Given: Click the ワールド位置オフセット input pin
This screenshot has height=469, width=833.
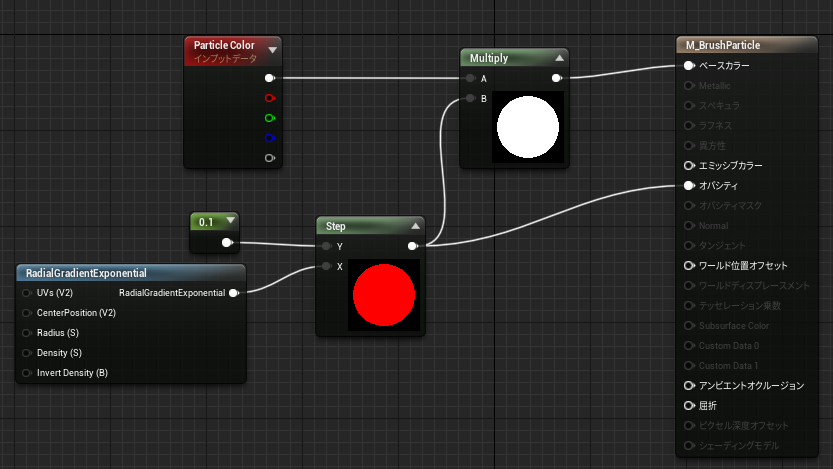Looking at the screenshot, I should point(689,266).
